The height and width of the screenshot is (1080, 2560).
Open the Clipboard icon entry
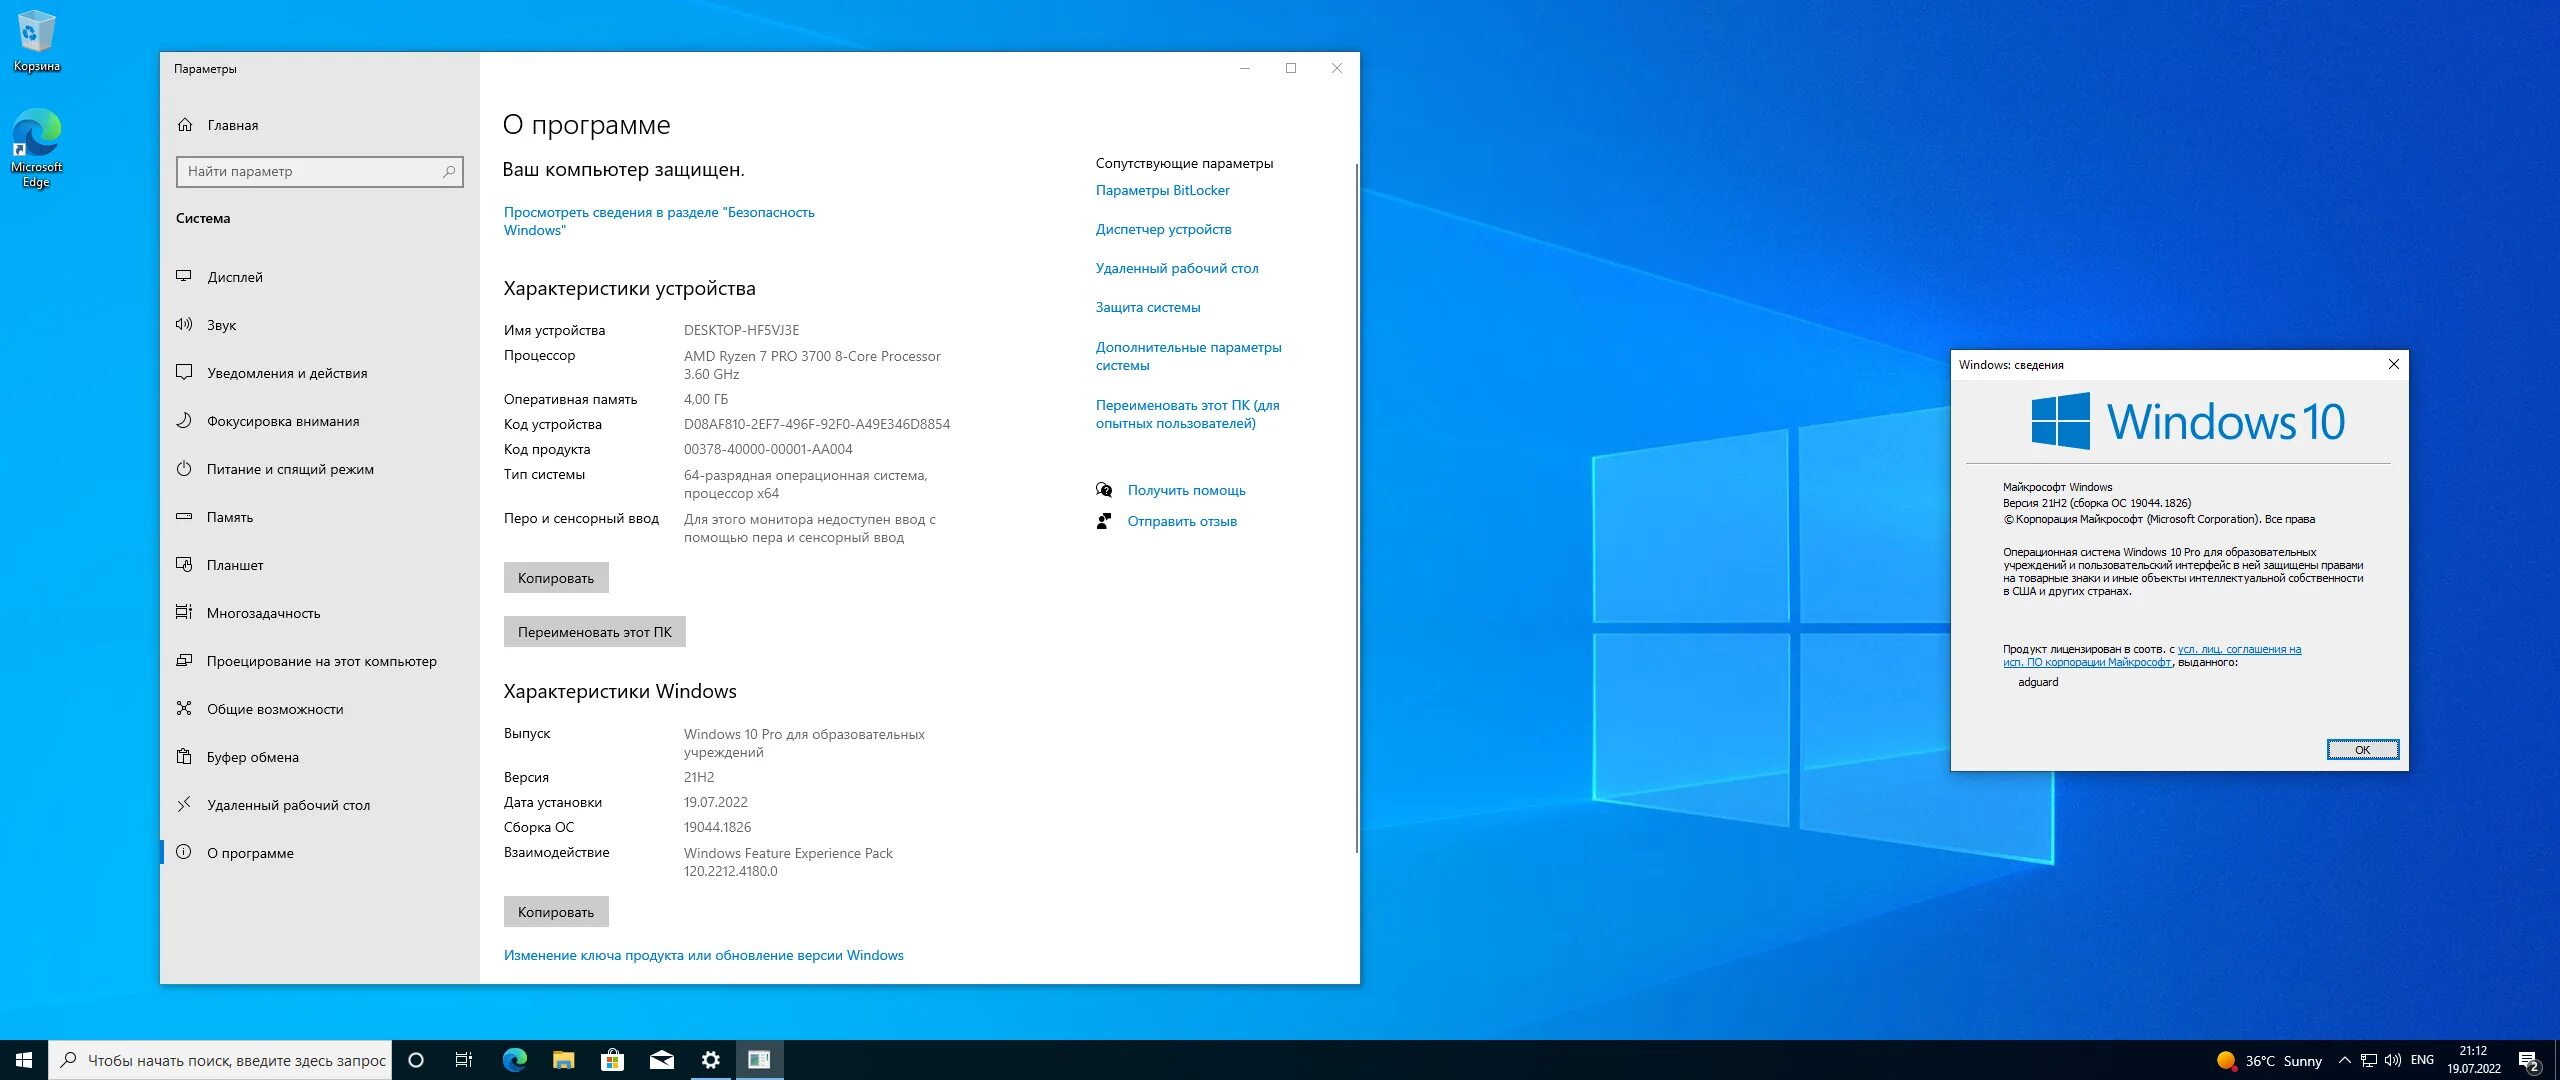tap(184, 757)
